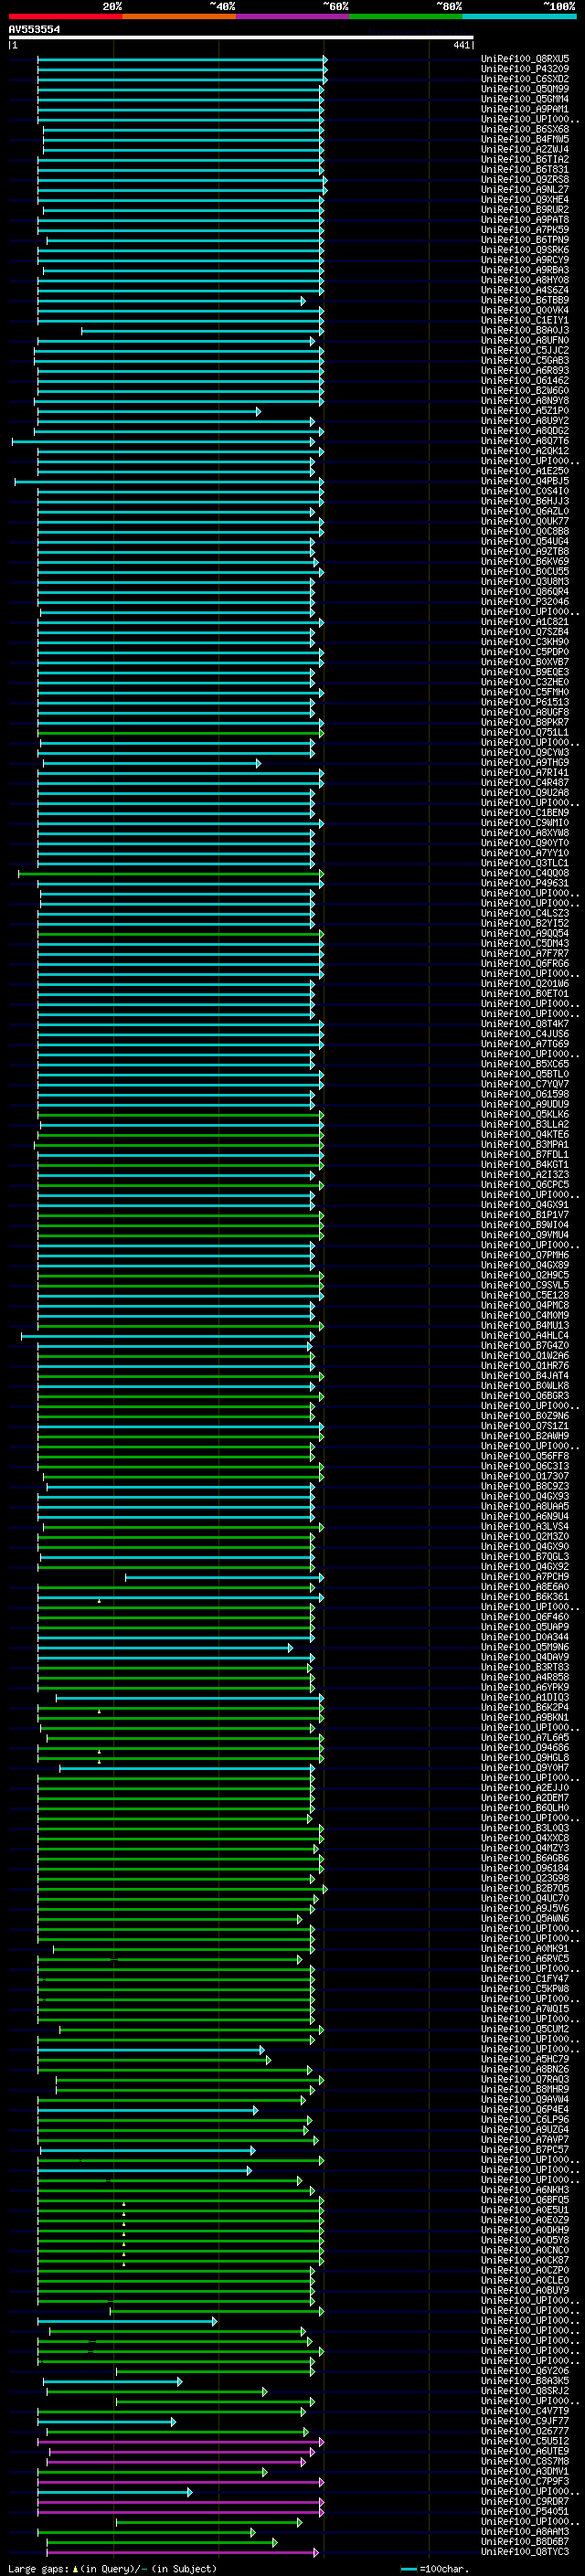Select hit label UniRef100_A2ZWJ4
Screen dimensions: 585x2576
pyautogui.click(x=525, y=149)
